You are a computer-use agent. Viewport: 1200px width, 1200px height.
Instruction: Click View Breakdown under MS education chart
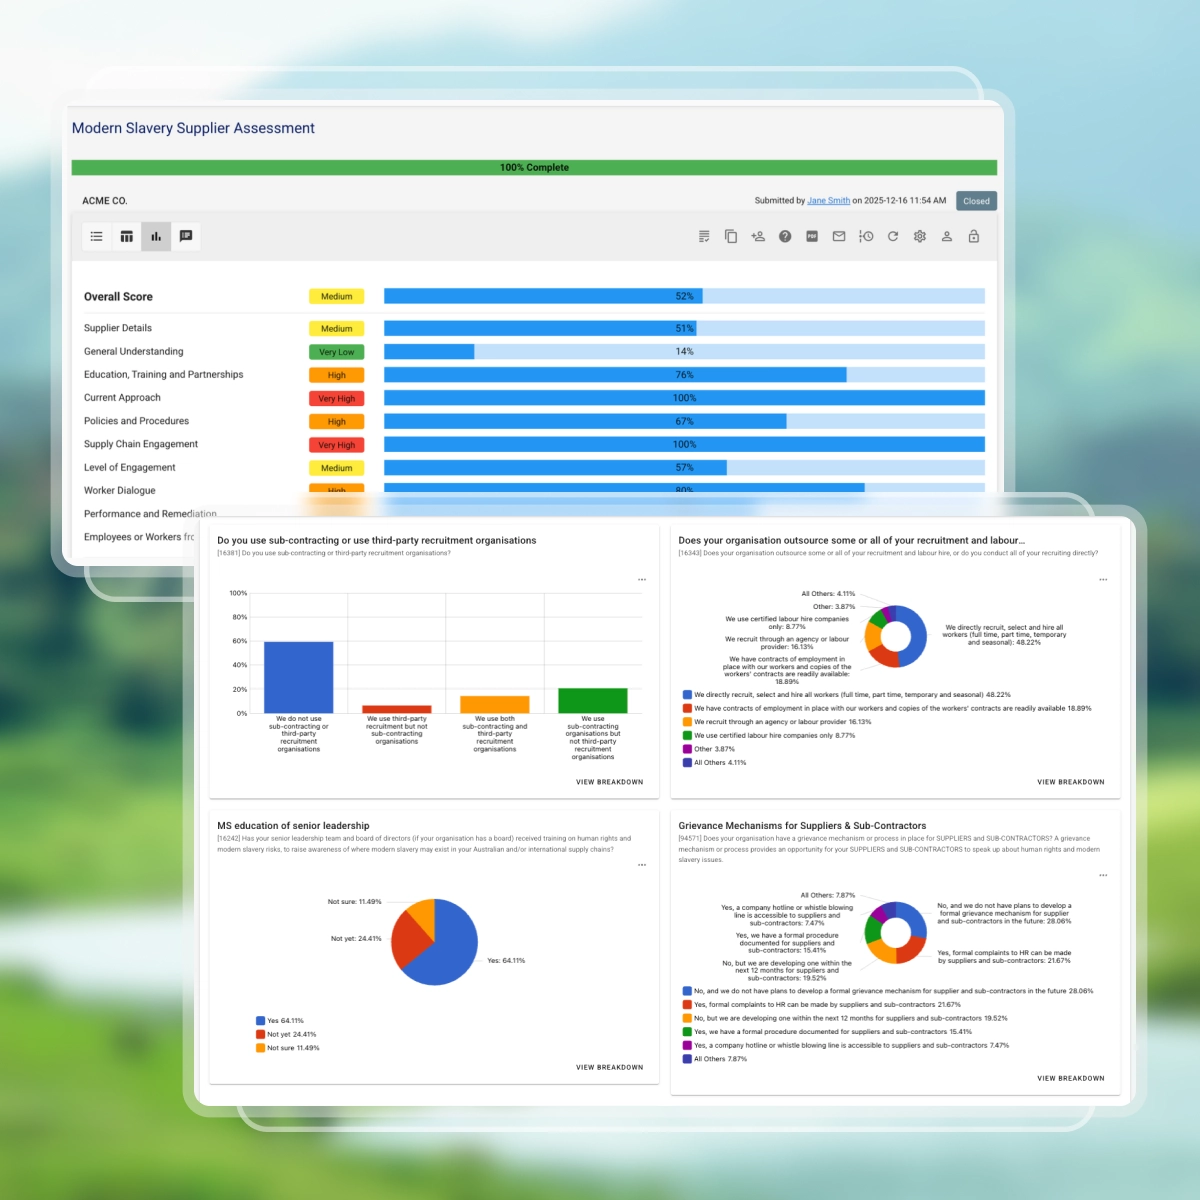pyautogui.click(x=609, y=1067)
